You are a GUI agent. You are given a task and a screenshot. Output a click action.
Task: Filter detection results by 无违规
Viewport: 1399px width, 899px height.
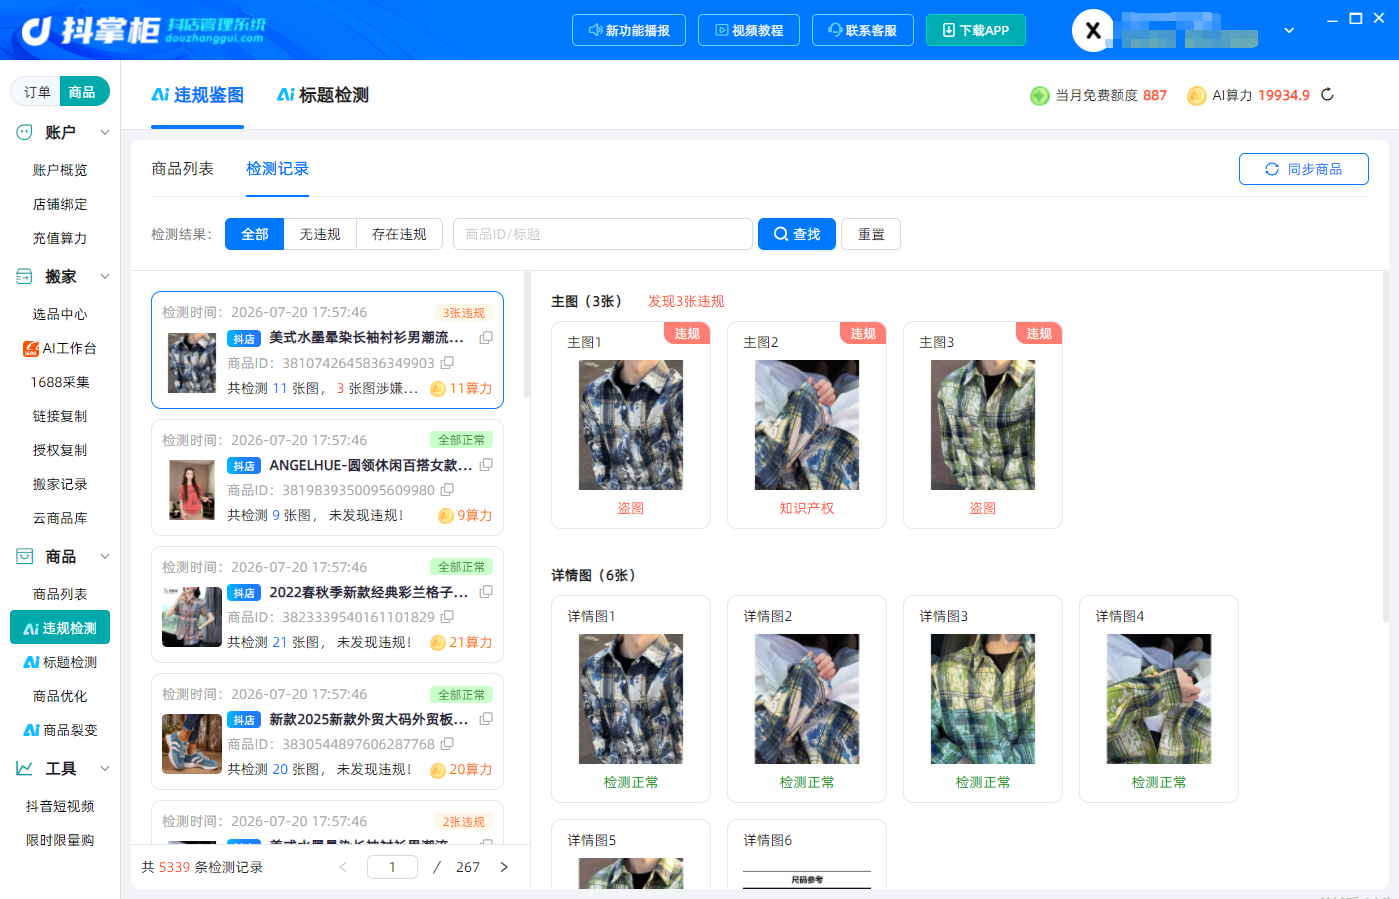[x=320, y=234]
